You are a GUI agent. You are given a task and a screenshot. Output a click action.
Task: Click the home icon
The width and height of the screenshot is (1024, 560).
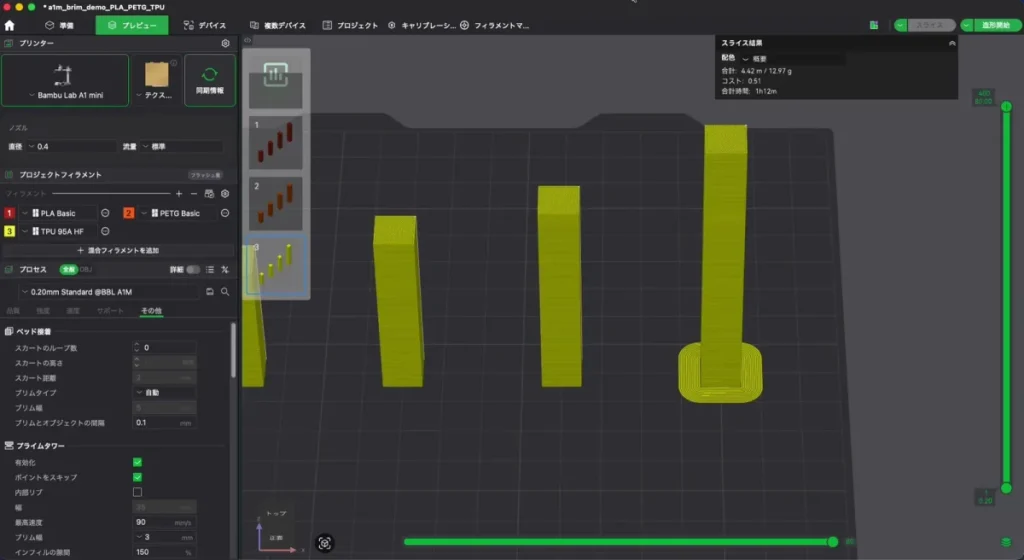9,25
